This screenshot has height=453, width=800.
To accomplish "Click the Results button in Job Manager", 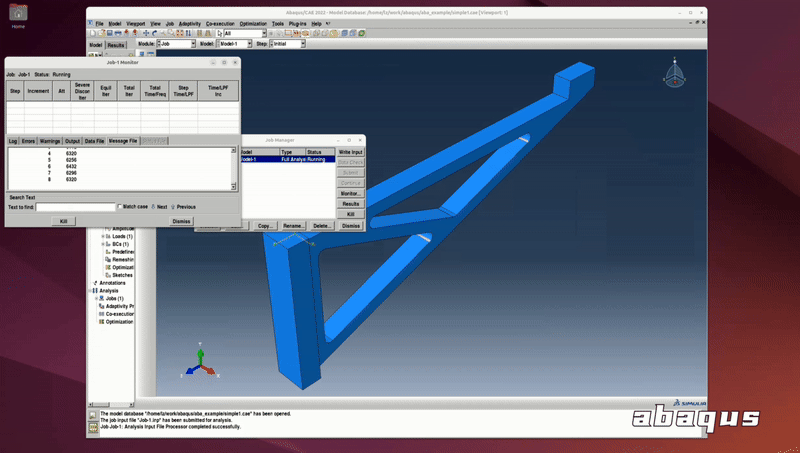I will (351, 204).
